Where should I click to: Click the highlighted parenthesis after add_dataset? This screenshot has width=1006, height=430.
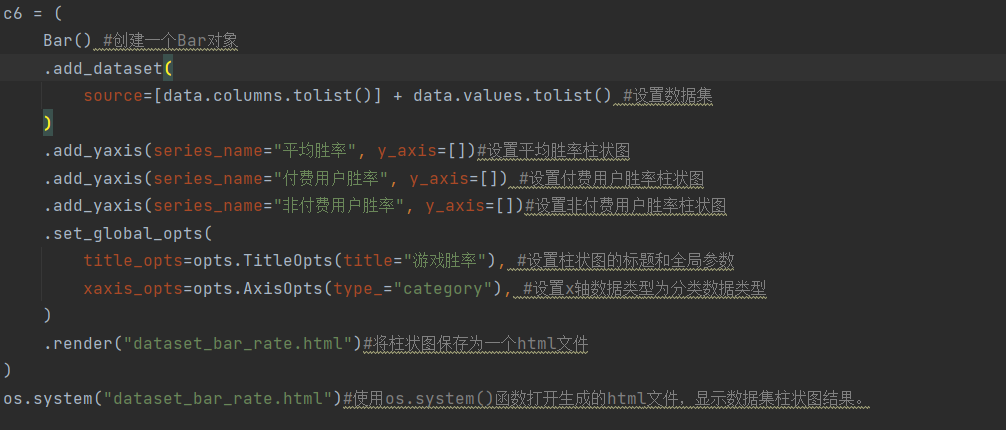point(168,68)
